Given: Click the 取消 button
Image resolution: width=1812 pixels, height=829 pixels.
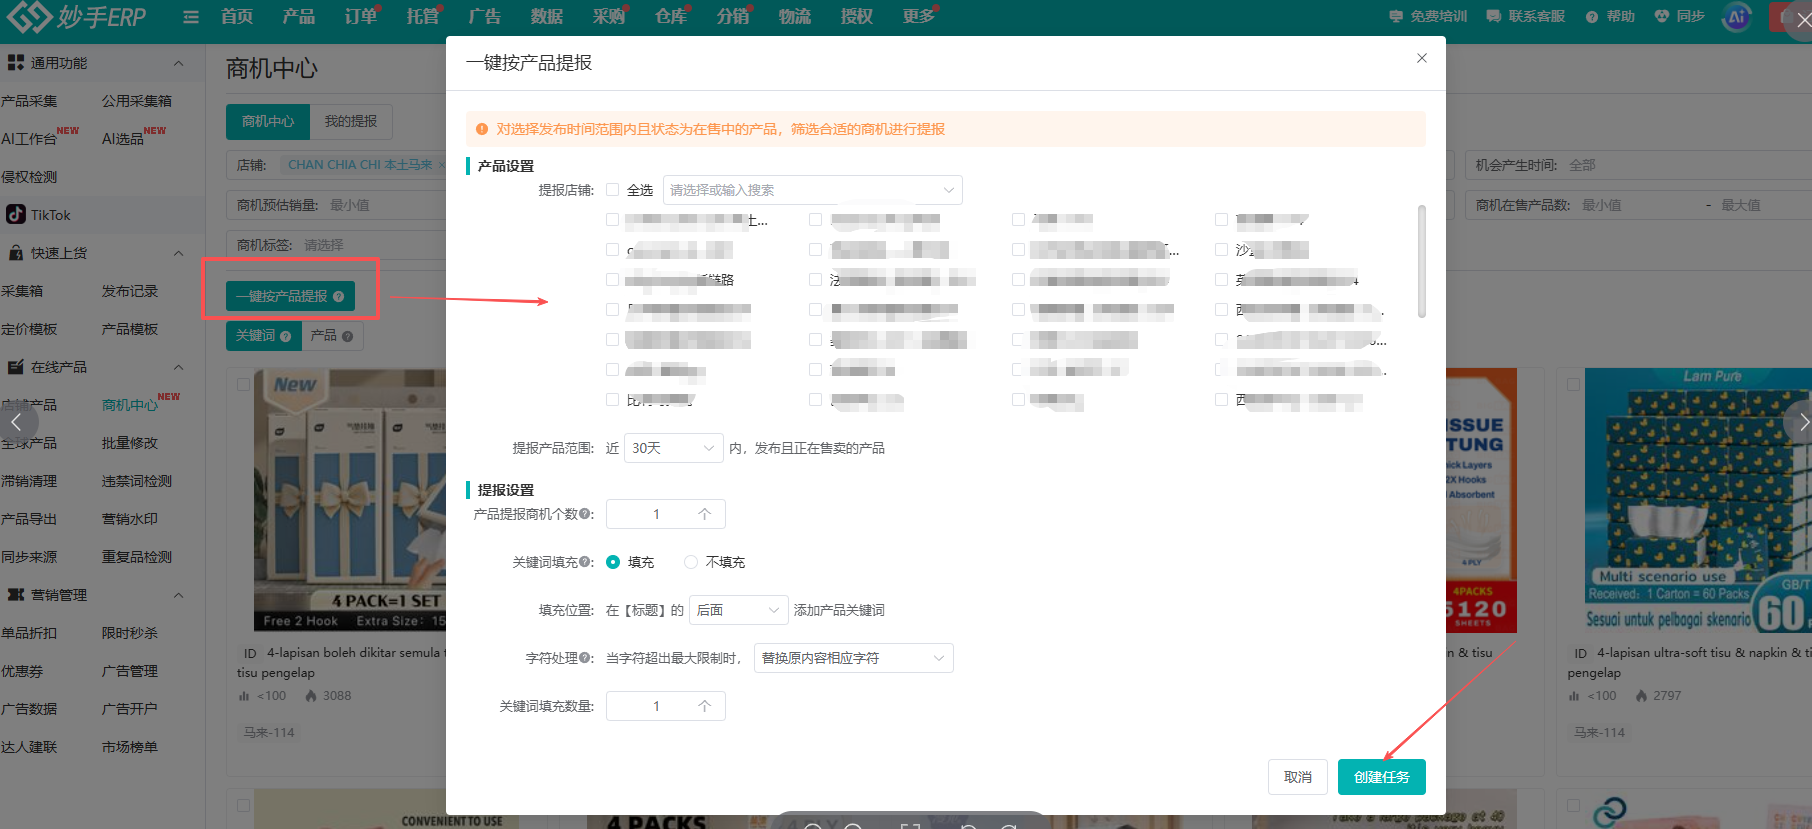Looking at the screenshot, I should [x=1298, y=777].
